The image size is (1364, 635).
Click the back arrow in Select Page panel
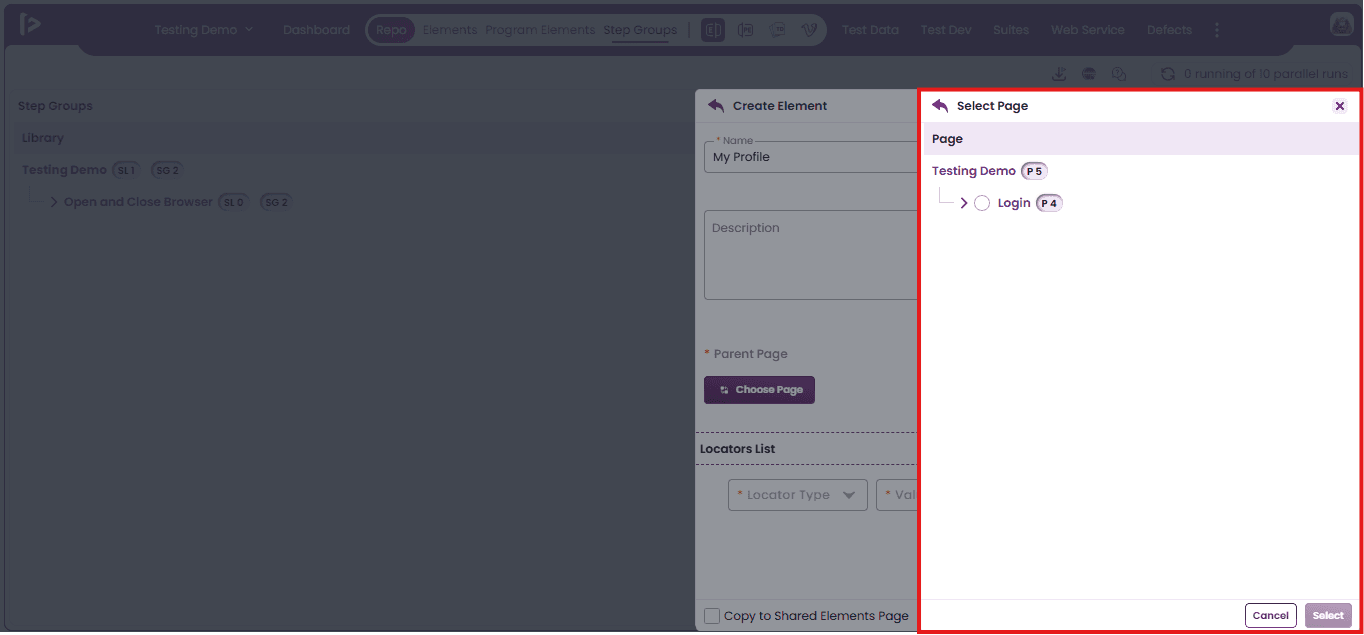click(940, 105)
